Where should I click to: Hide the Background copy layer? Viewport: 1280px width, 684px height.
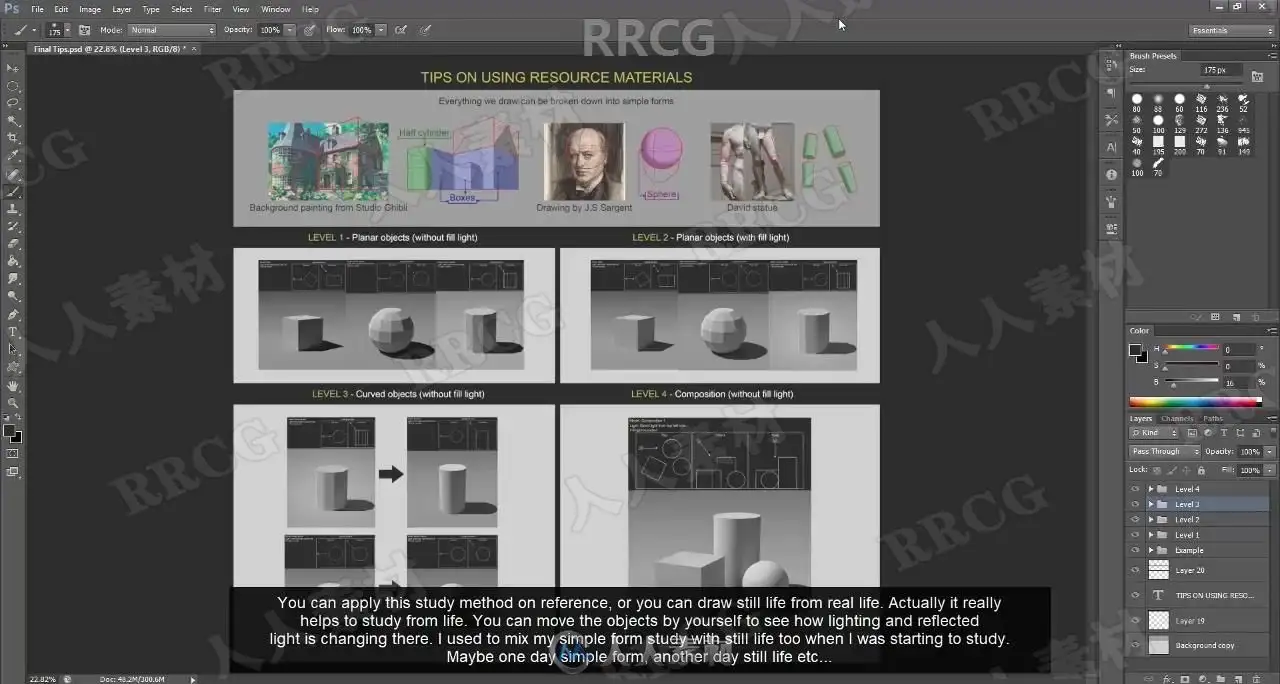click(1135, 646)
